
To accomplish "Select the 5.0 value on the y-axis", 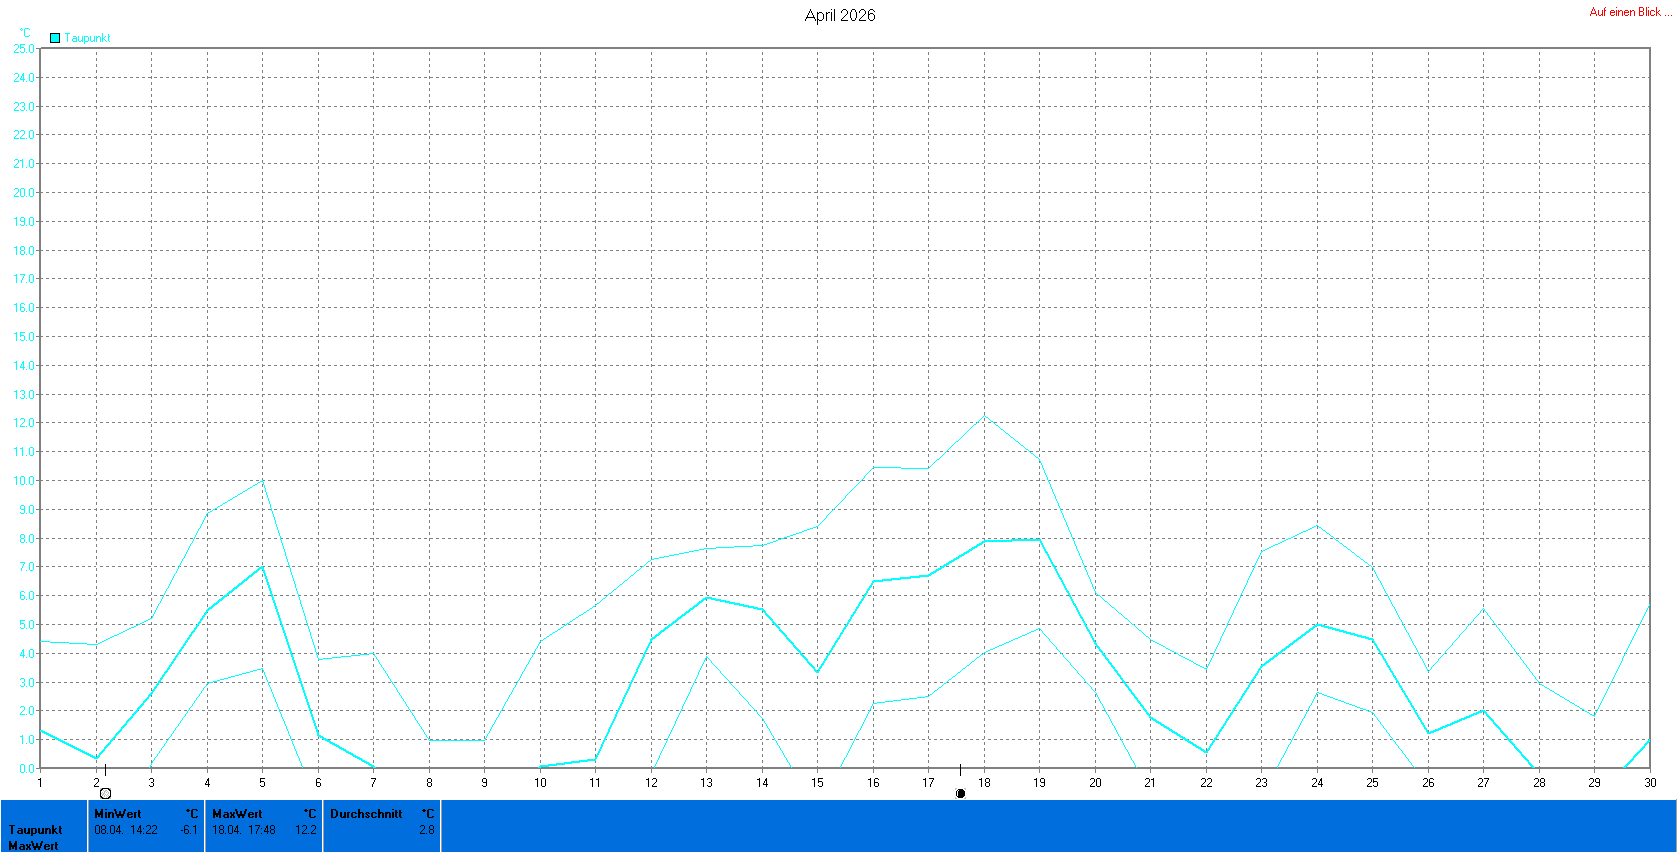I will pos(26,624).
